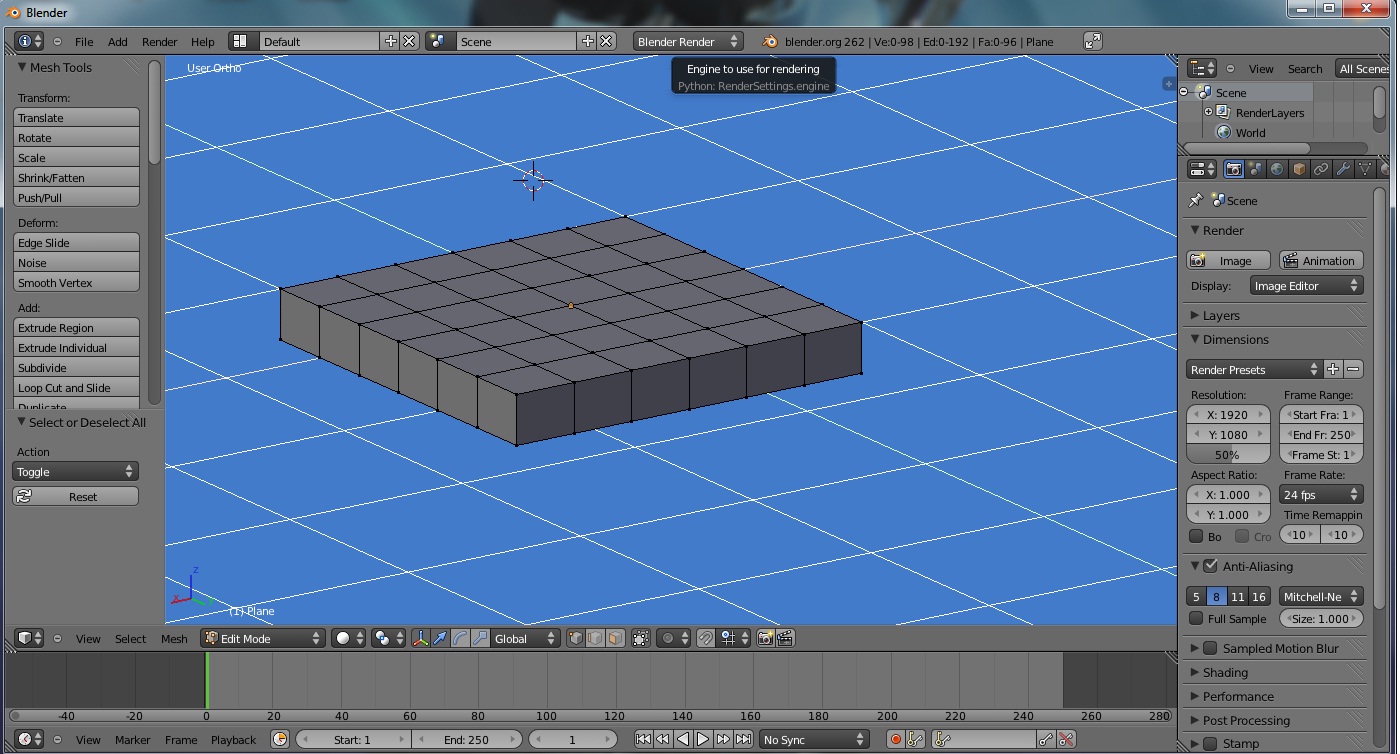Expand the Performance panel
Screen dimensions: 1400x754
[1237, 696]
